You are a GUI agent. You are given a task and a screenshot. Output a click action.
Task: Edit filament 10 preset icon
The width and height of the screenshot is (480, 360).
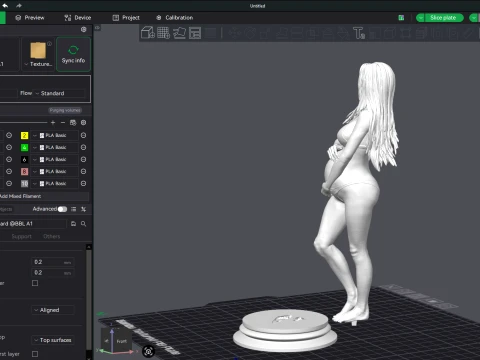[83, 183]
